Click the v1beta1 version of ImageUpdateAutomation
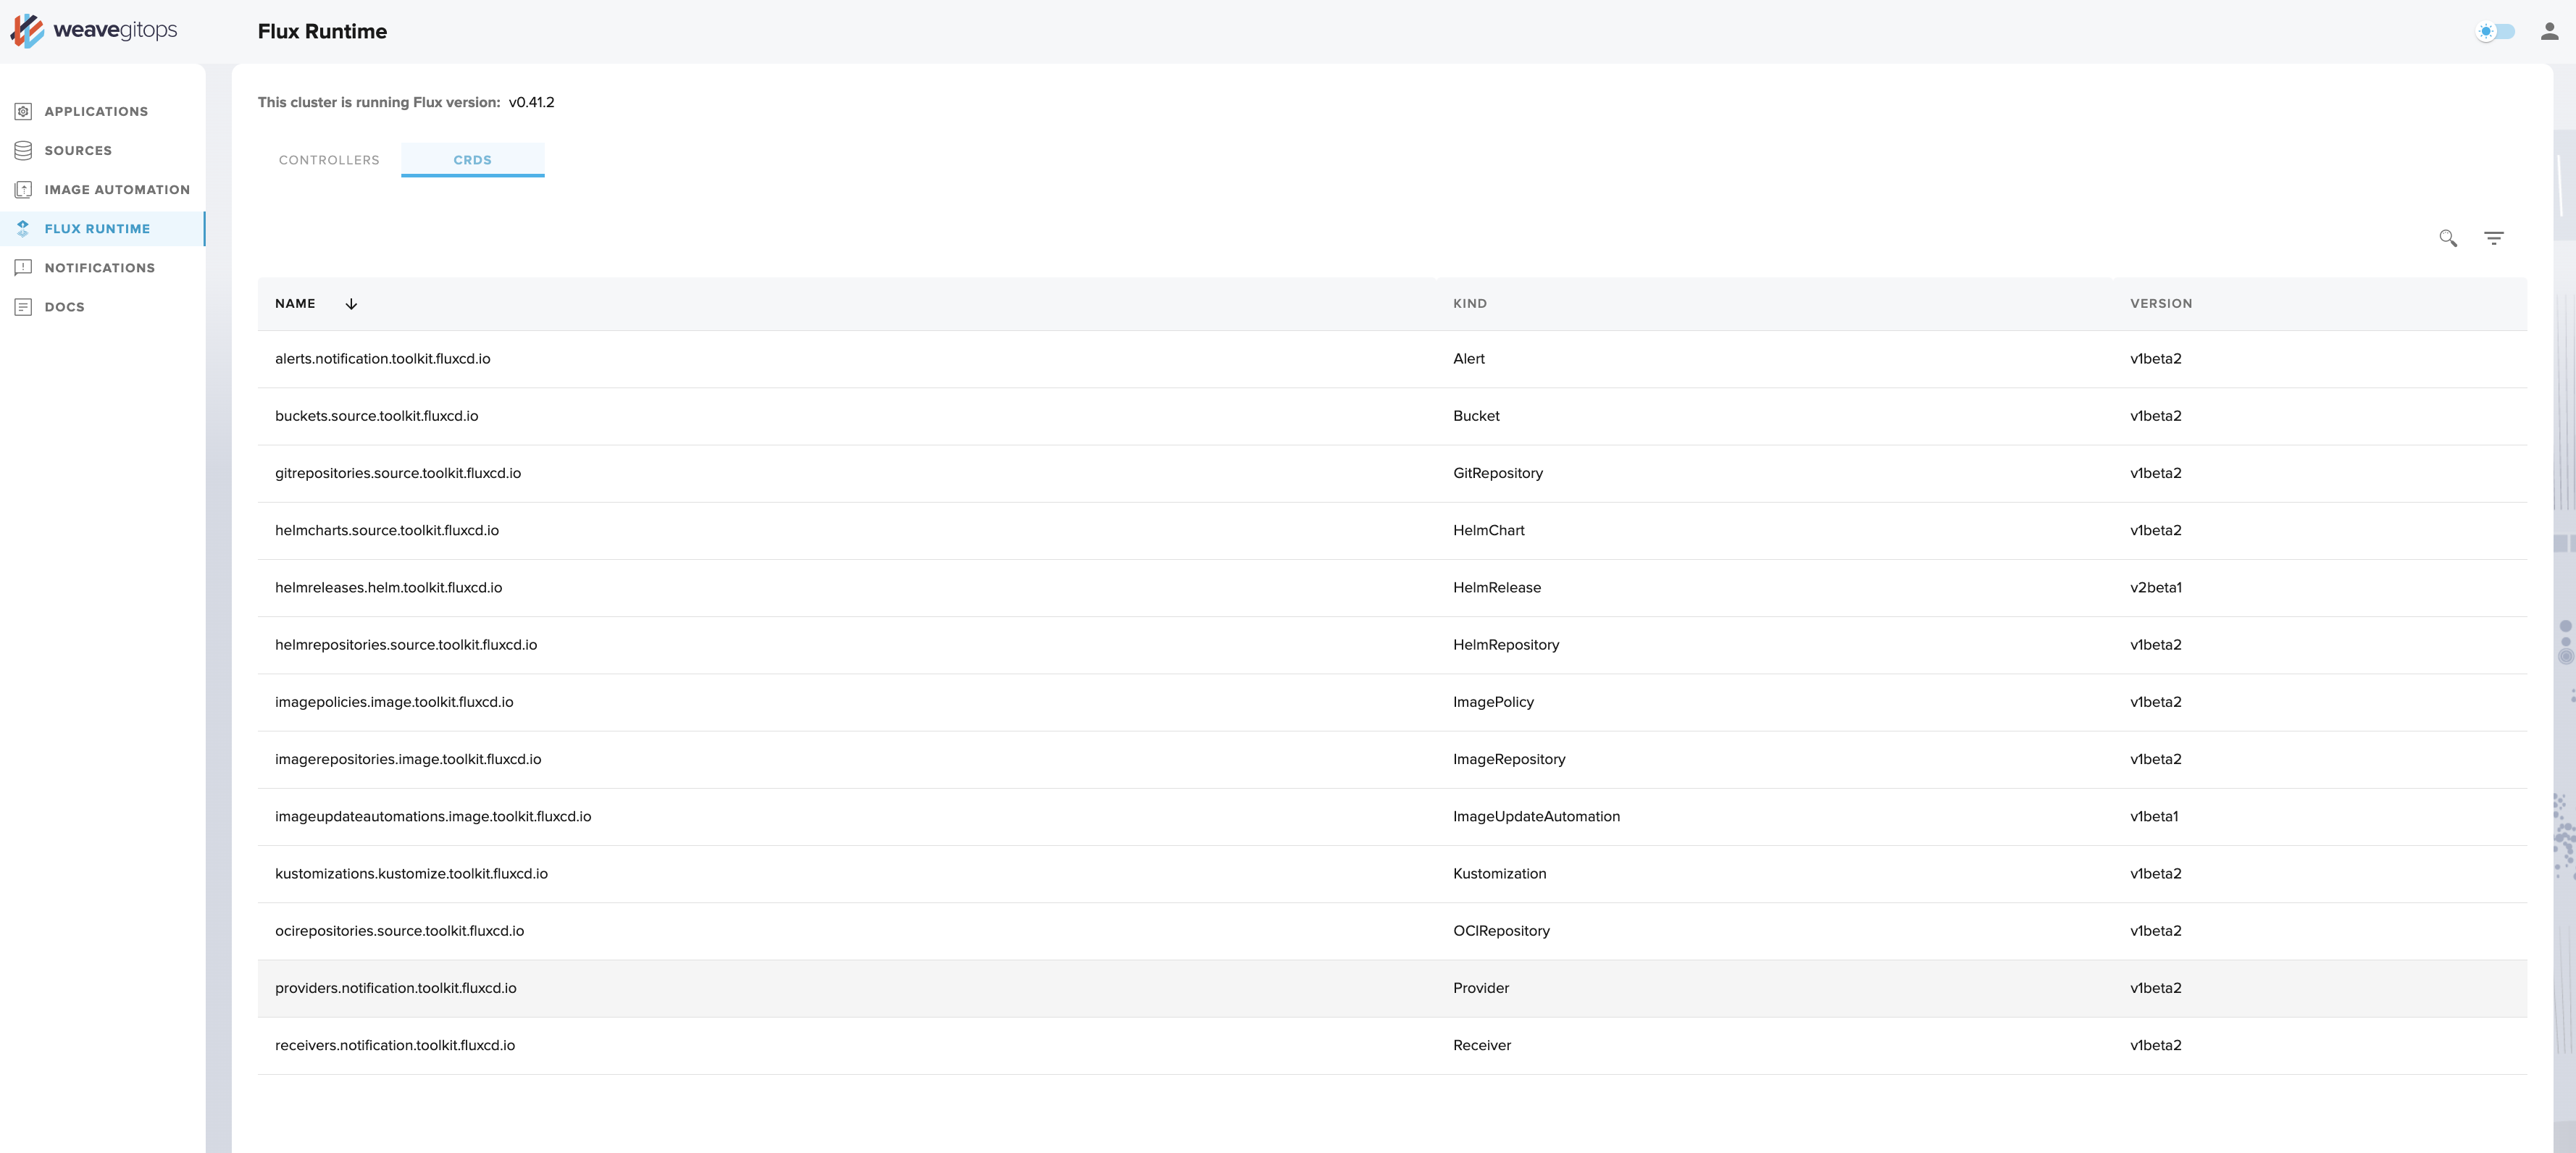Screen dimensions: 2576x1153 (x=2153, y=816)
